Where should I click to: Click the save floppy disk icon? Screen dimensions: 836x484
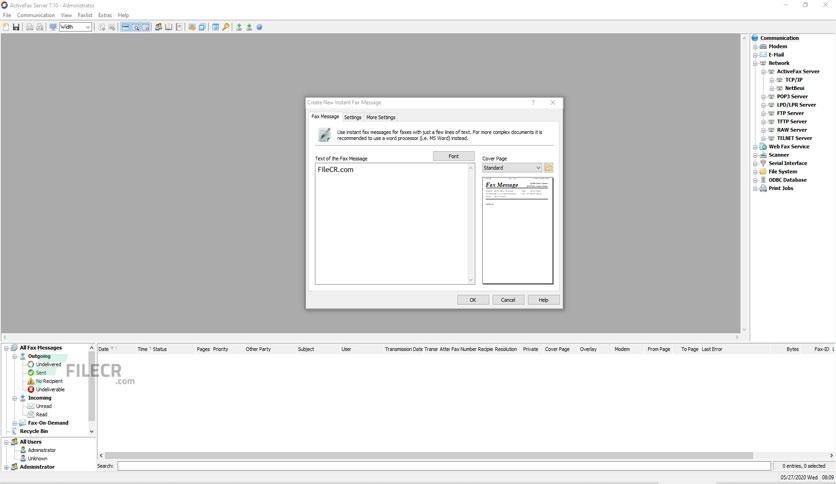[x=16, y=27]
